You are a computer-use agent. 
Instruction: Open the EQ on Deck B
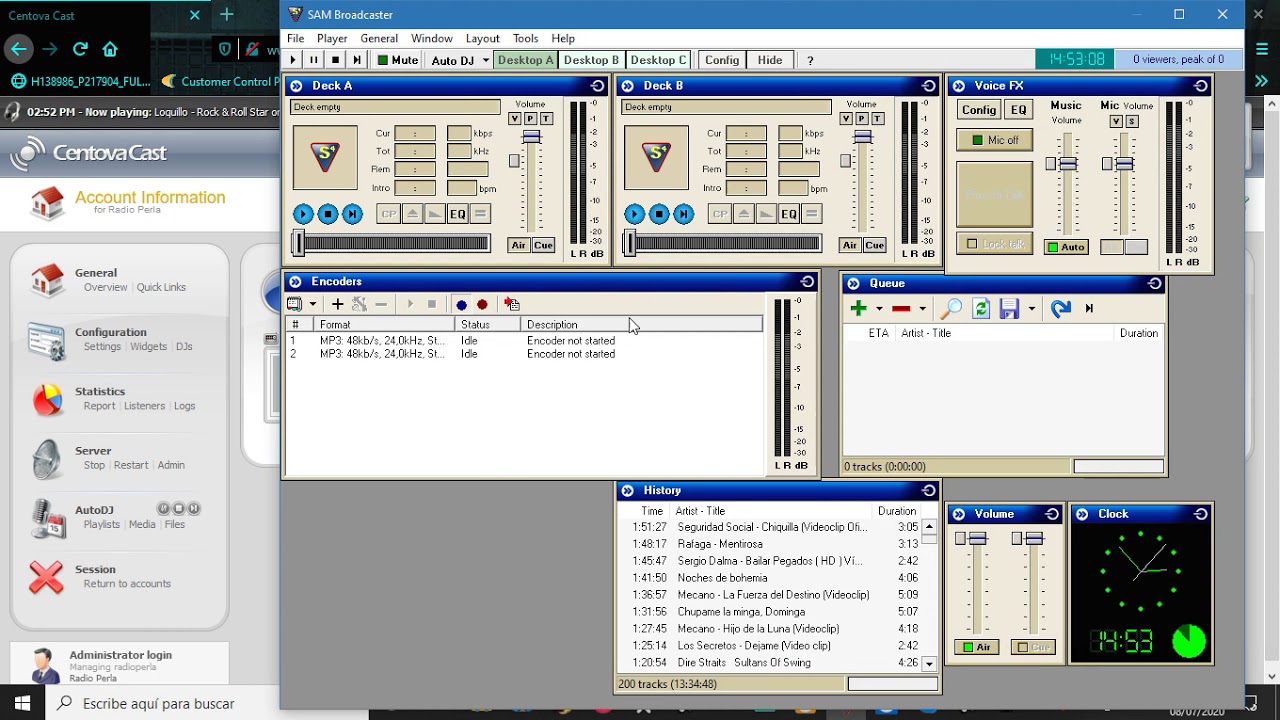(788, 214)
